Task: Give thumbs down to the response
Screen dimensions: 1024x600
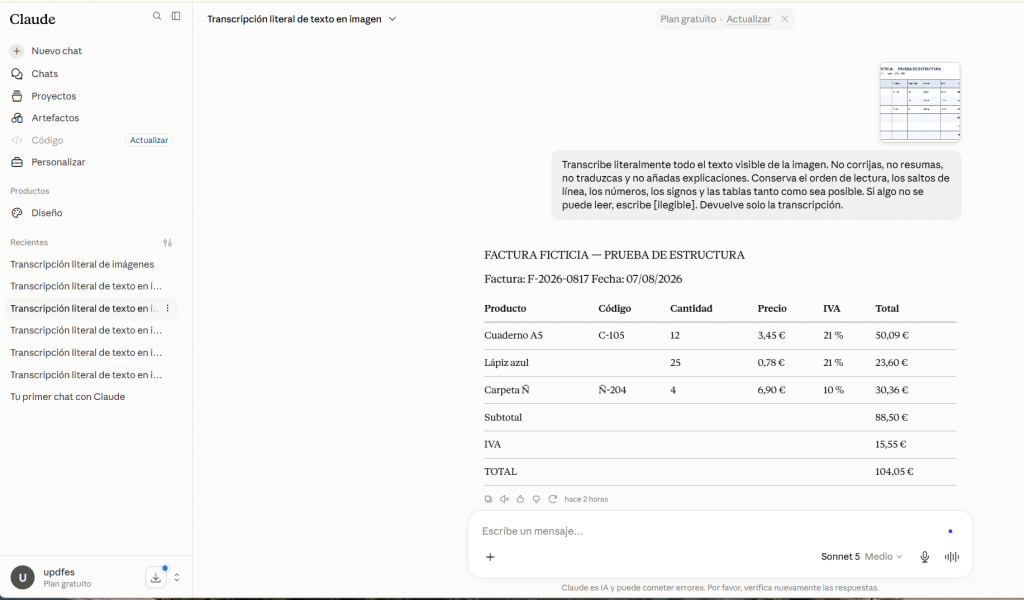Action: [x=536, y=499]
